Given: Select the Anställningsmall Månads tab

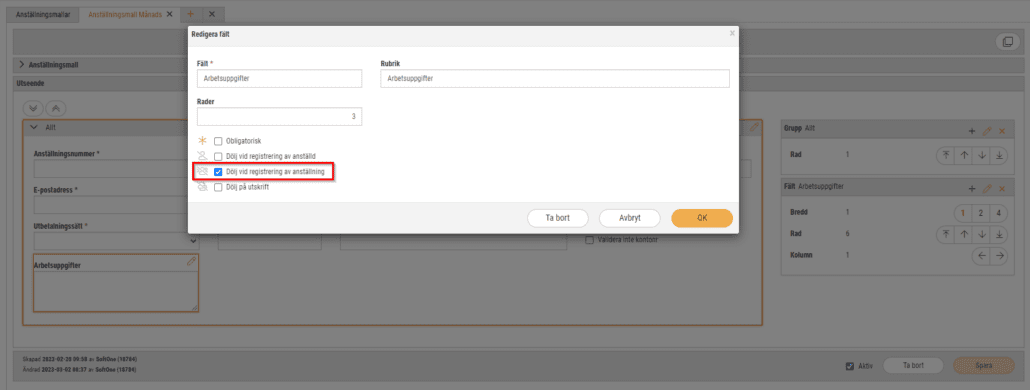Looking at the screenshot, I should pos(125,14).
